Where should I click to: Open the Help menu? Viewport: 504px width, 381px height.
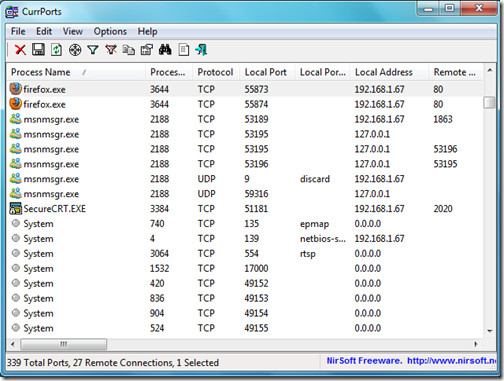pos(147,31)
